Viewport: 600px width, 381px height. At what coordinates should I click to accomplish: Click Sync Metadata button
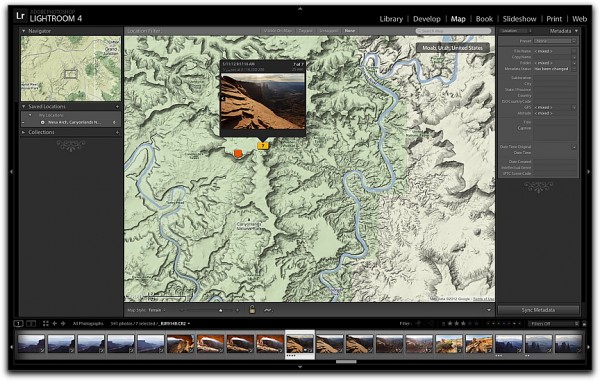(x=538, y=310)
